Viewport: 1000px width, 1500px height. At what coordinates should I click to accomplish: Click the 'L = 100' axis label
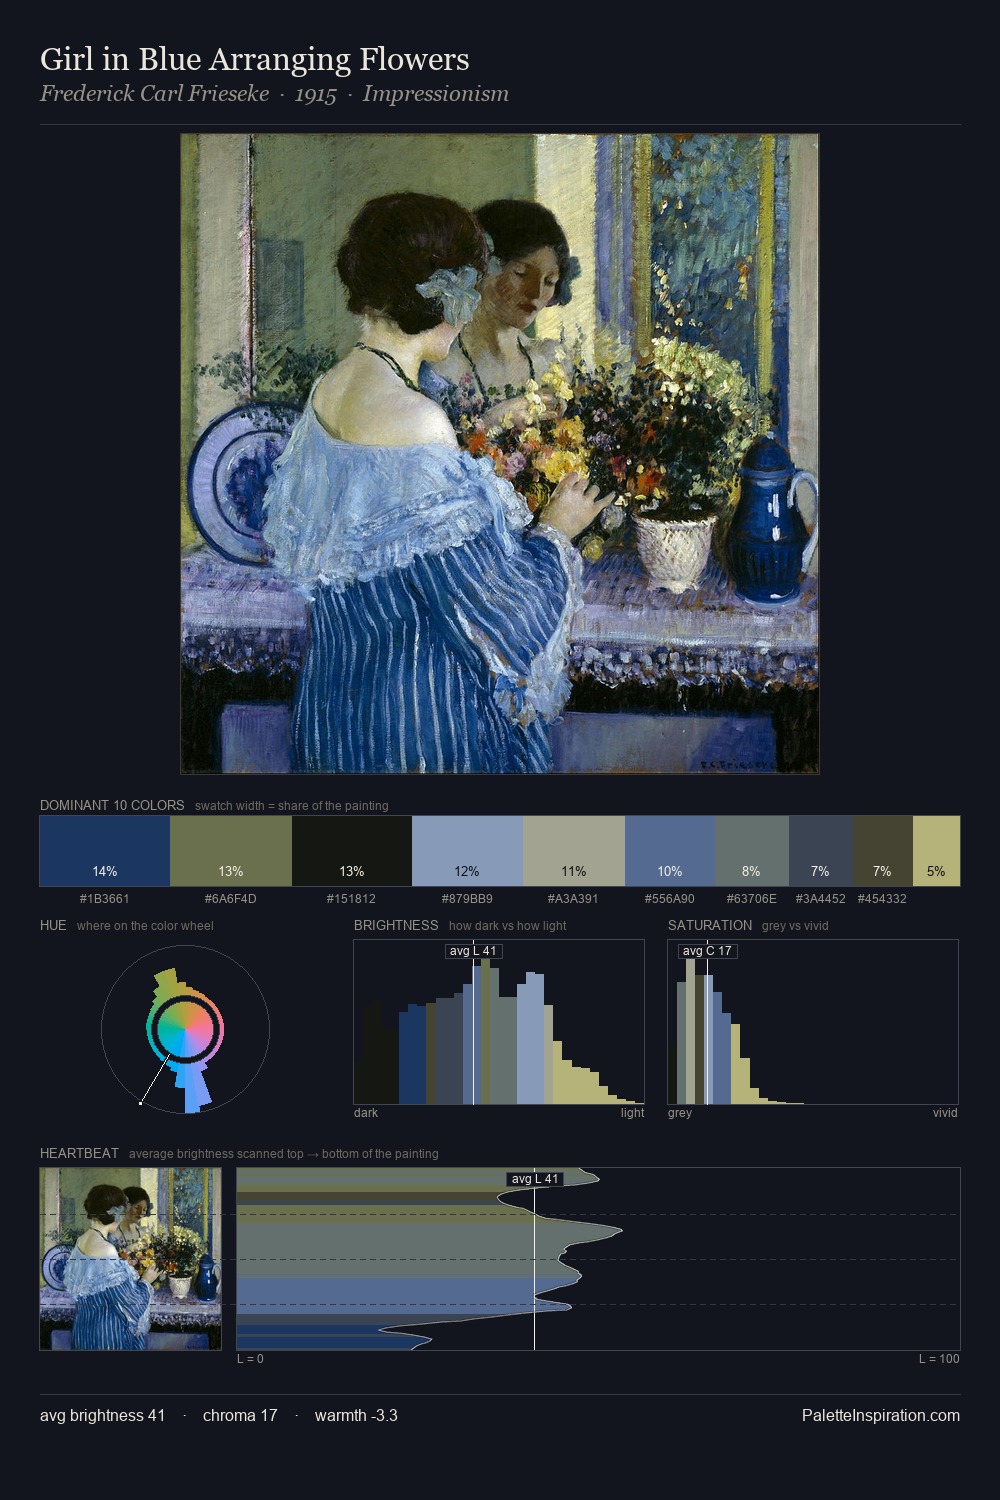coord(939,1359)
